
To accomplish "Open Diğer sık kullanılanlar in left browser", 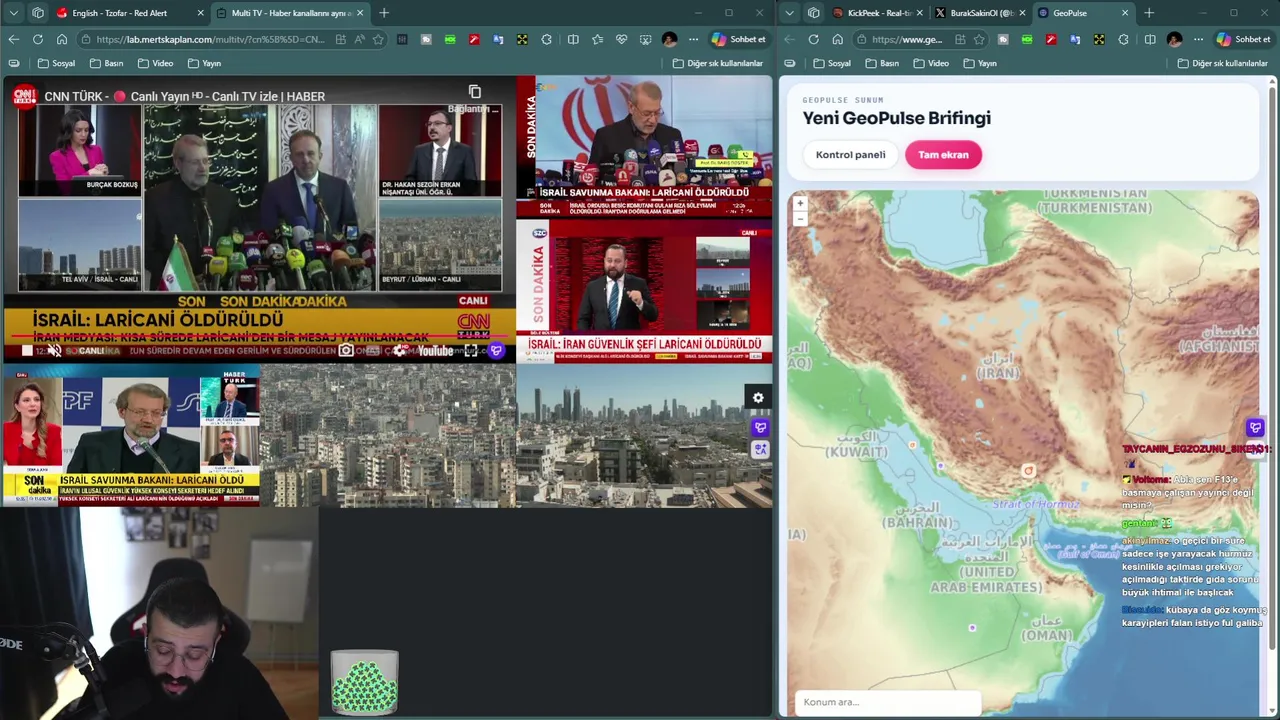I will 717,63.
